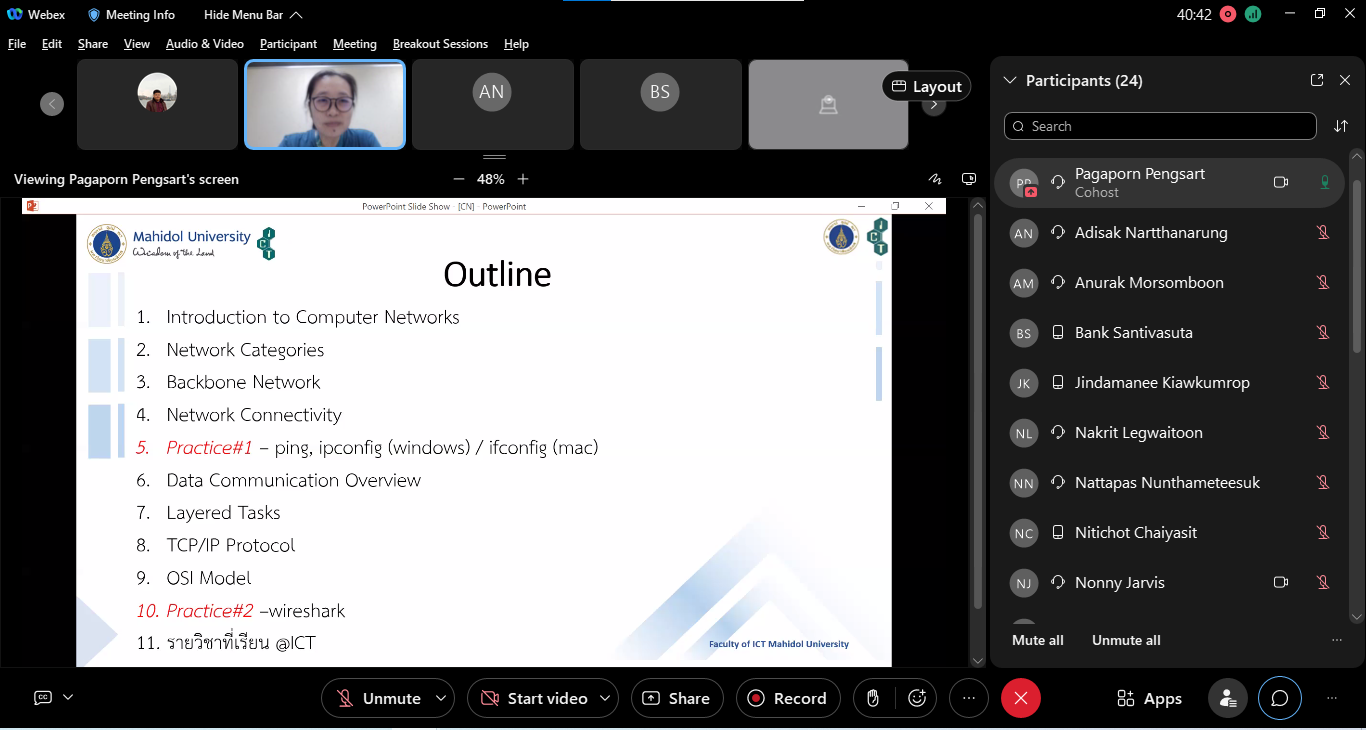Start your video camera
1366x730 pixels.
coord(534,698)
